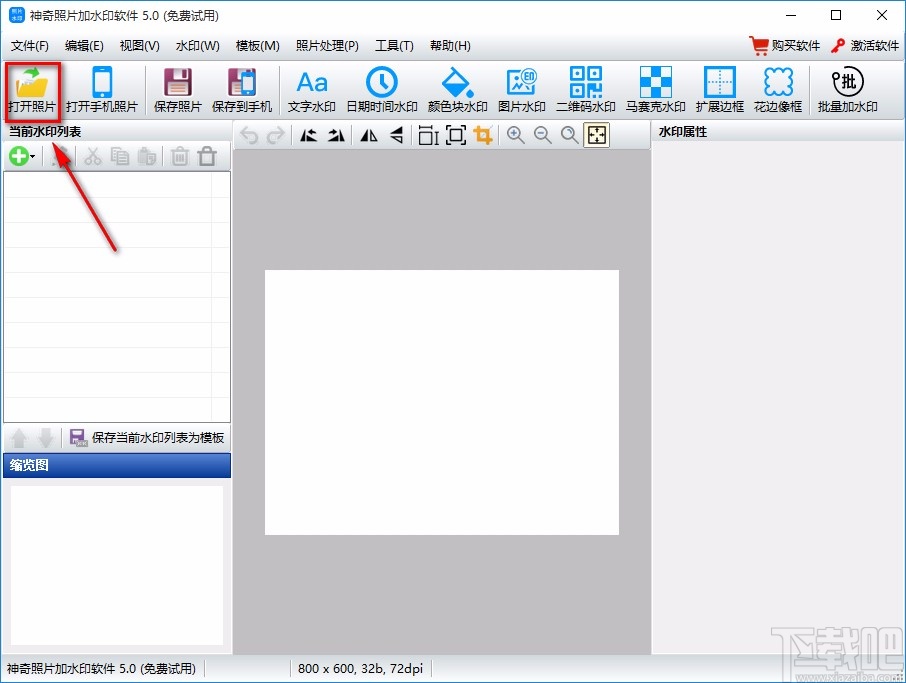Open the 视图(V) menu

coord(139,46)
